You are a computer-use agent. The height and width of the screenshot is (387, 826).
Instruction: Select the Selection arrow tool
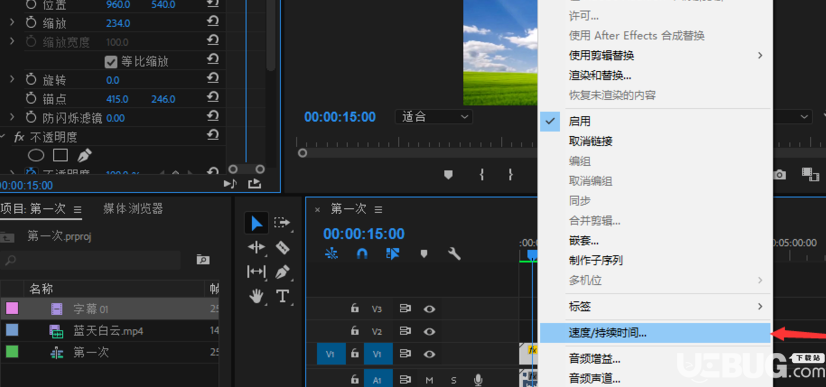pos(257,223)
